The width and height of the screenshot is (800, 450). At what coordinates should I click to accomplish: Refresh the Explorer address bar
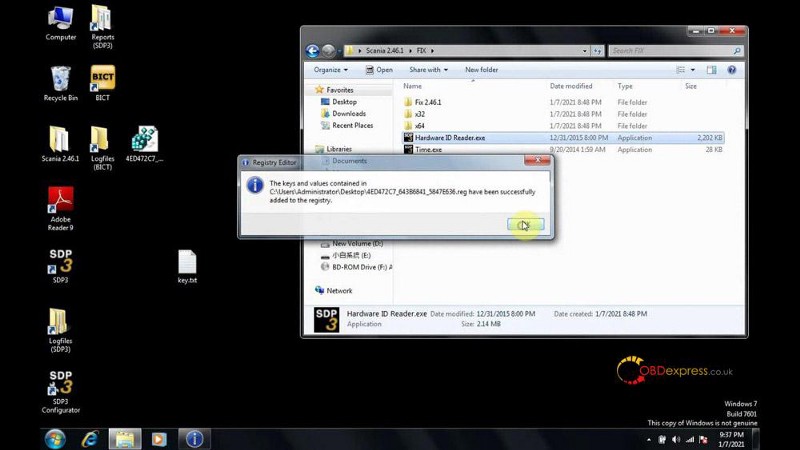597,51
